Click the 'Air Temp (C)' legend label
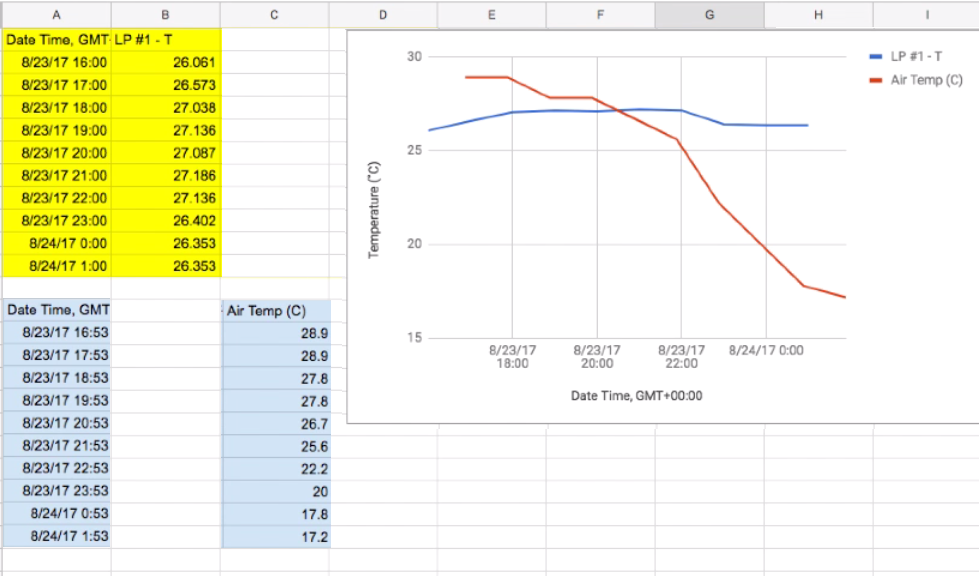 [926, 80]
